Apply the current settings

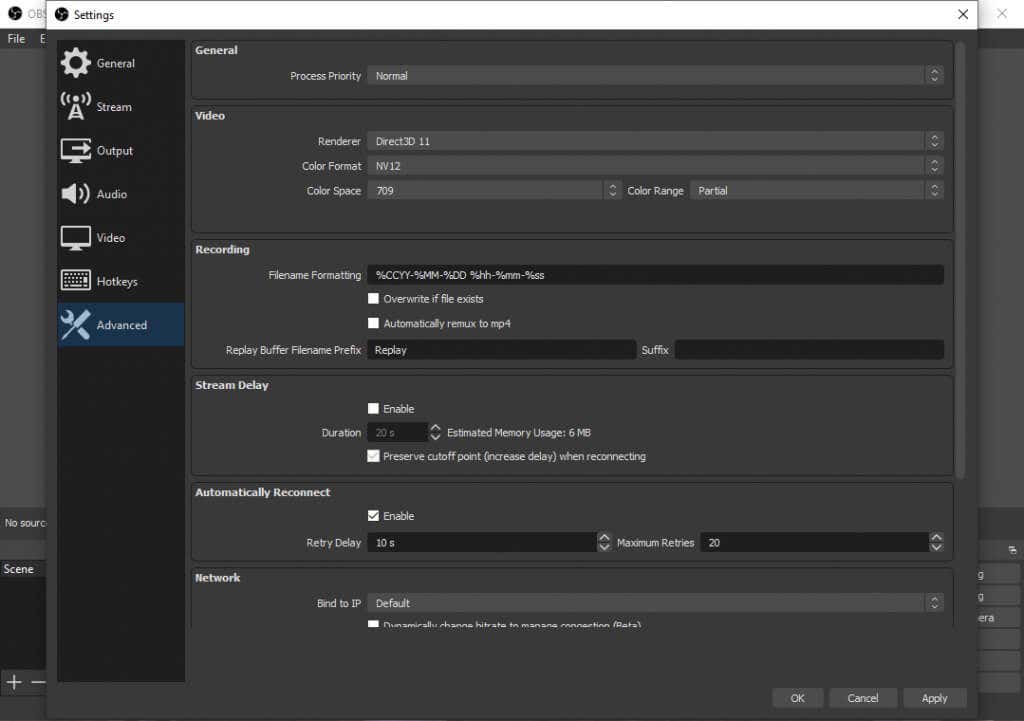(x=934, y=698)
